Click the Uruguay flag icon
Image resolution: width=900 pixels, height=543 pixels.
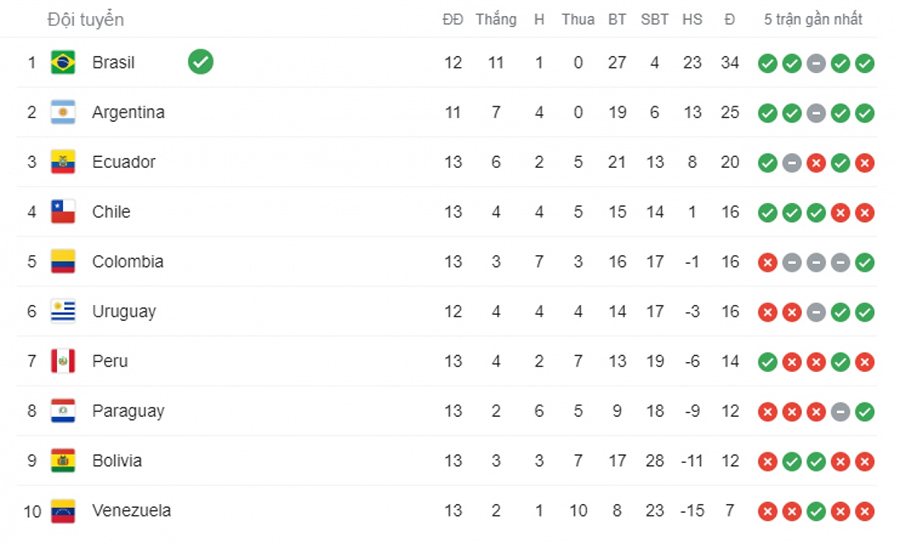pos(63,312)
